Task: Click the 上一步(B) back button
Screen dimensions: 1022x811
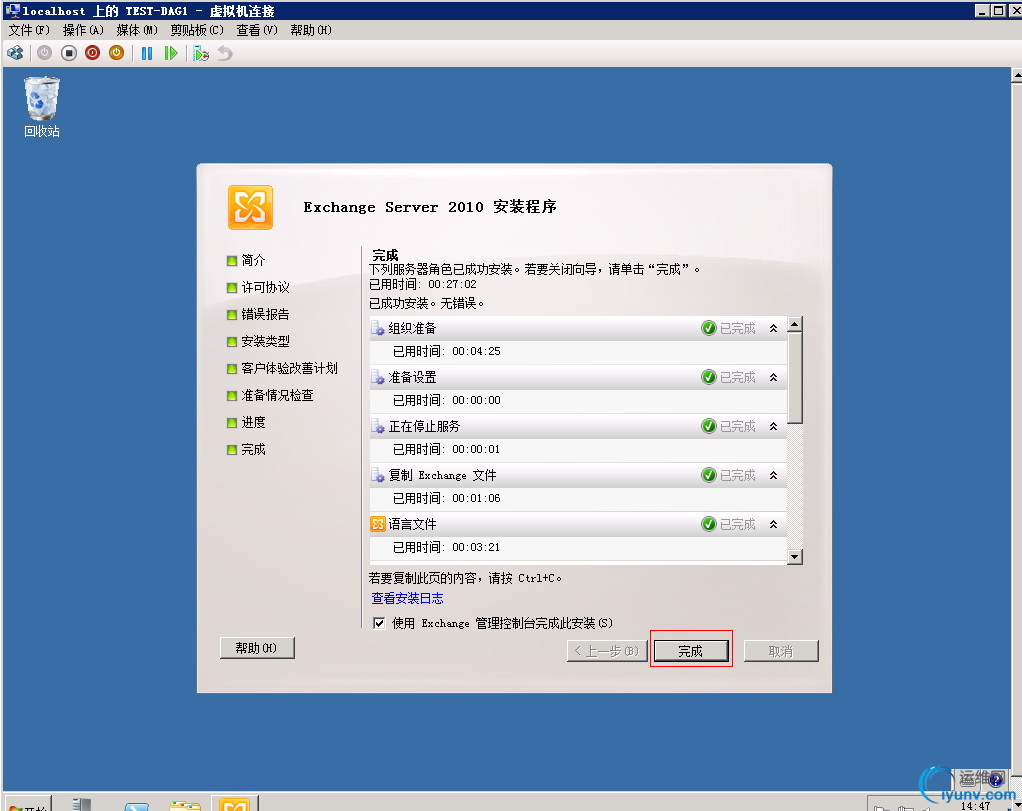Action: click(x=607, y=651)
